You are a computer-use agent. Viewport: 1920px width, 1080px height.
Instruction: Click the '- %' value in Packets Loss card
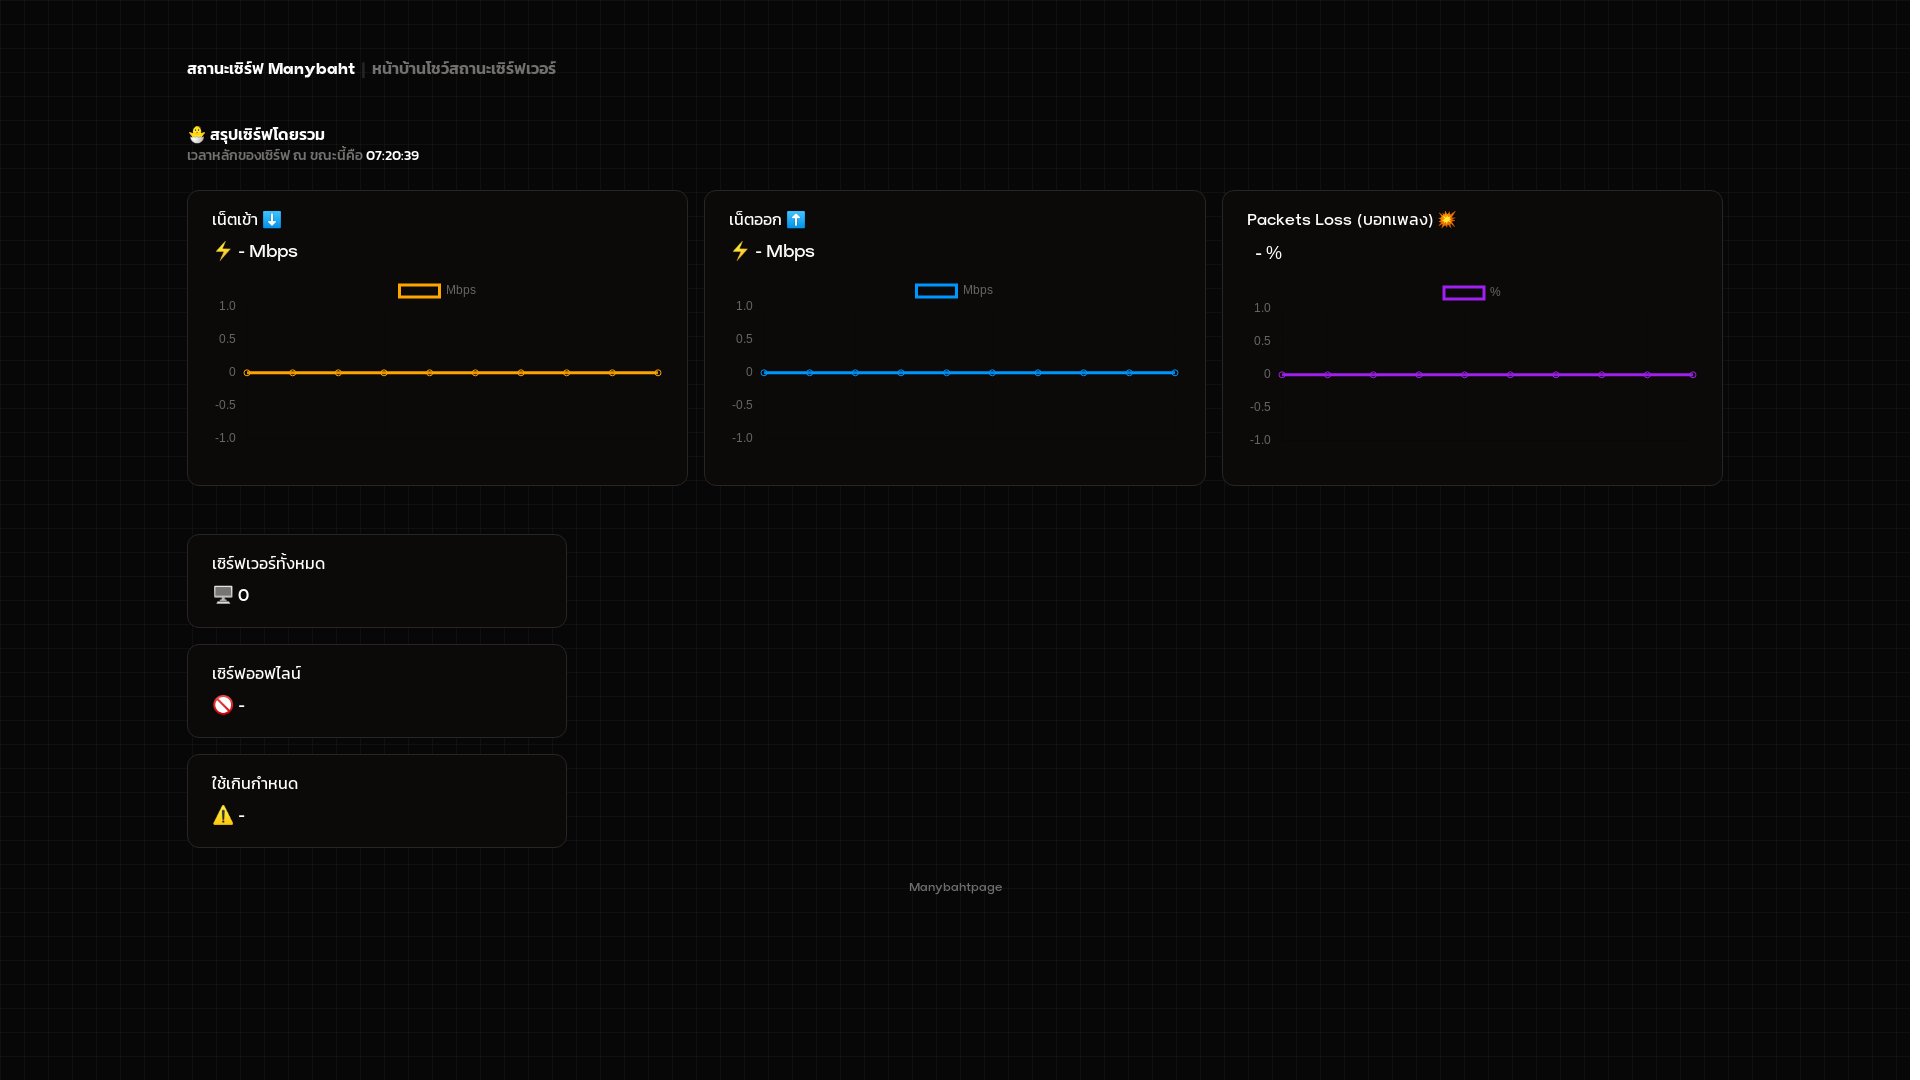[x=1268, y=253]
